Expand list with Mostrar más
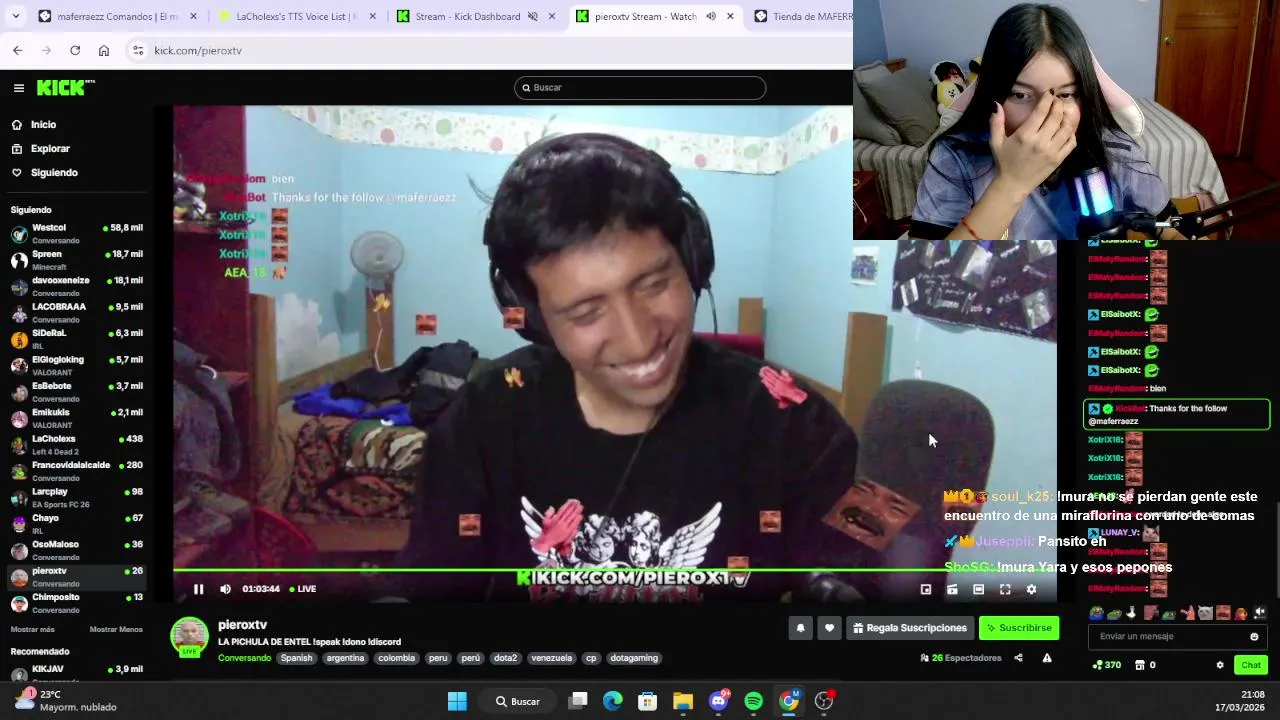 click(x=32, y=630)
